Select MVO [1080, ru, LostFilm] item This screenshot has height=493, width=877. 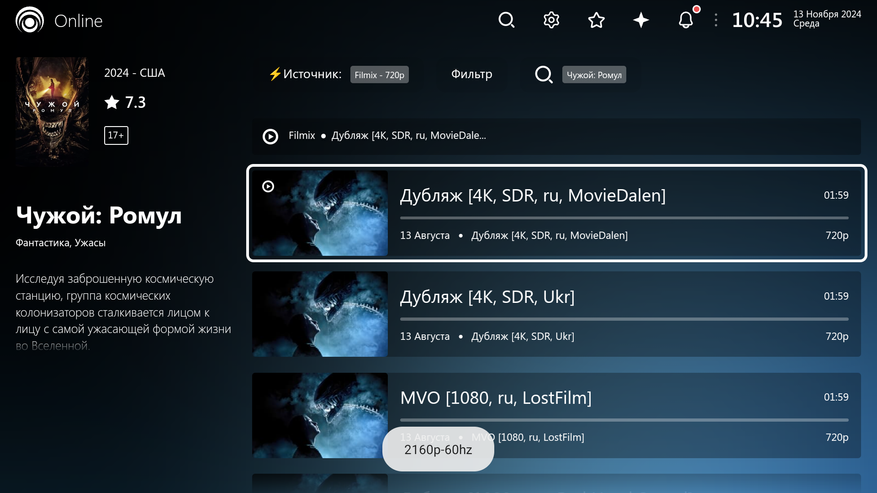[557, 416]
